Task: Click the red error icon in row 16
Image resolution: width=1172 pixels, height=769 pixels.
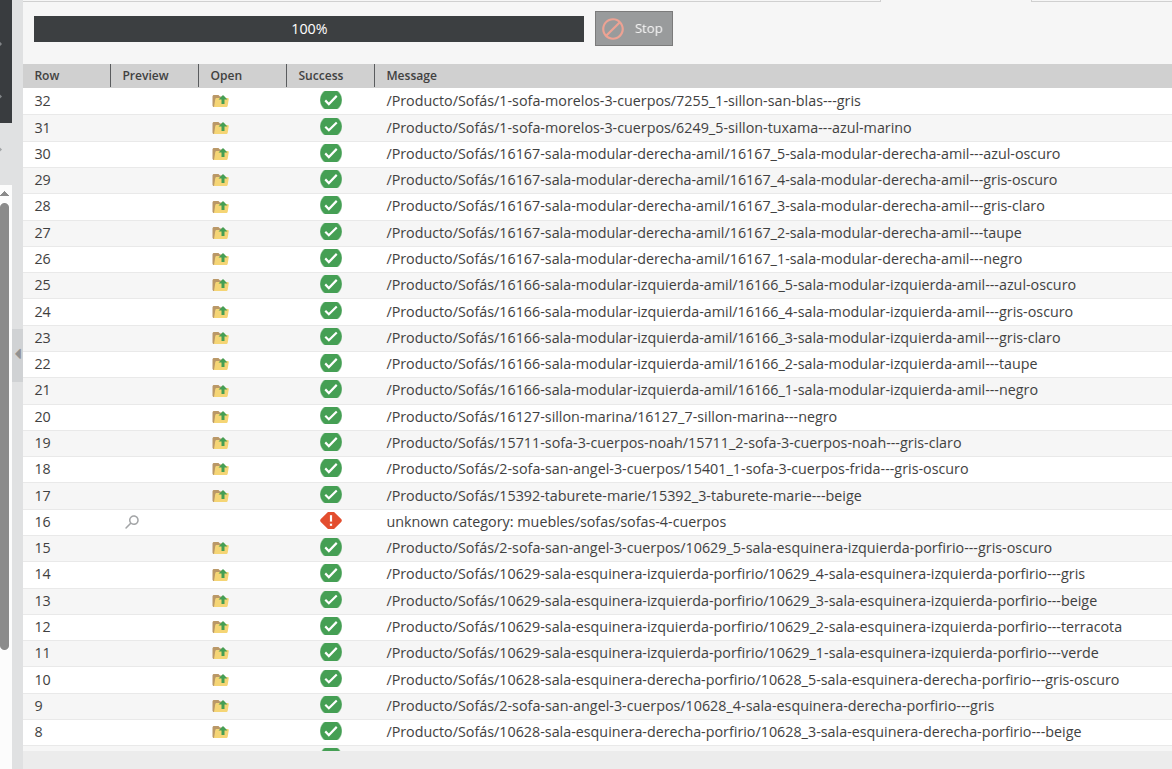Action: point(331,521)
